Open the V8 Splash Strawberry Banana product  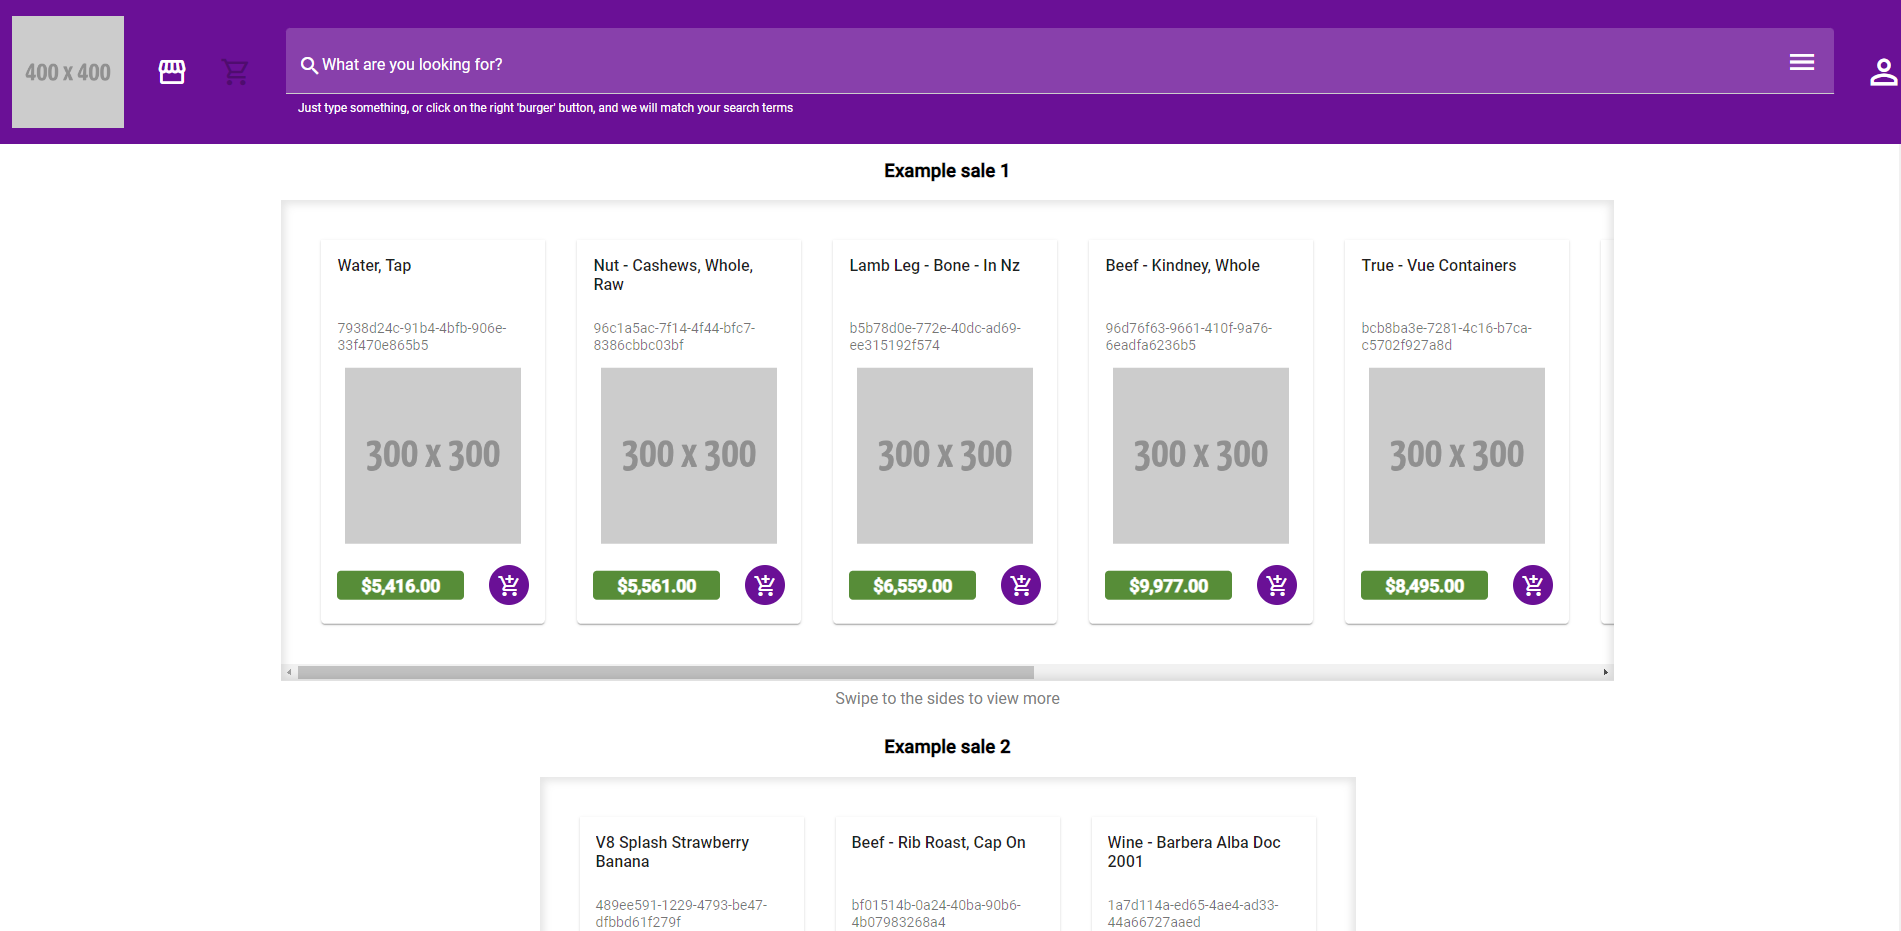pyautogui.click(x=672, y=852)
